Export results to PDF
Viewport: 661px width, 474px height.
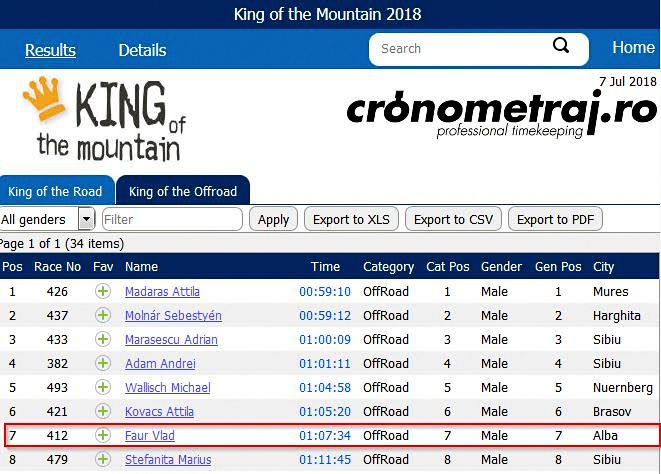tap(555, 219)
